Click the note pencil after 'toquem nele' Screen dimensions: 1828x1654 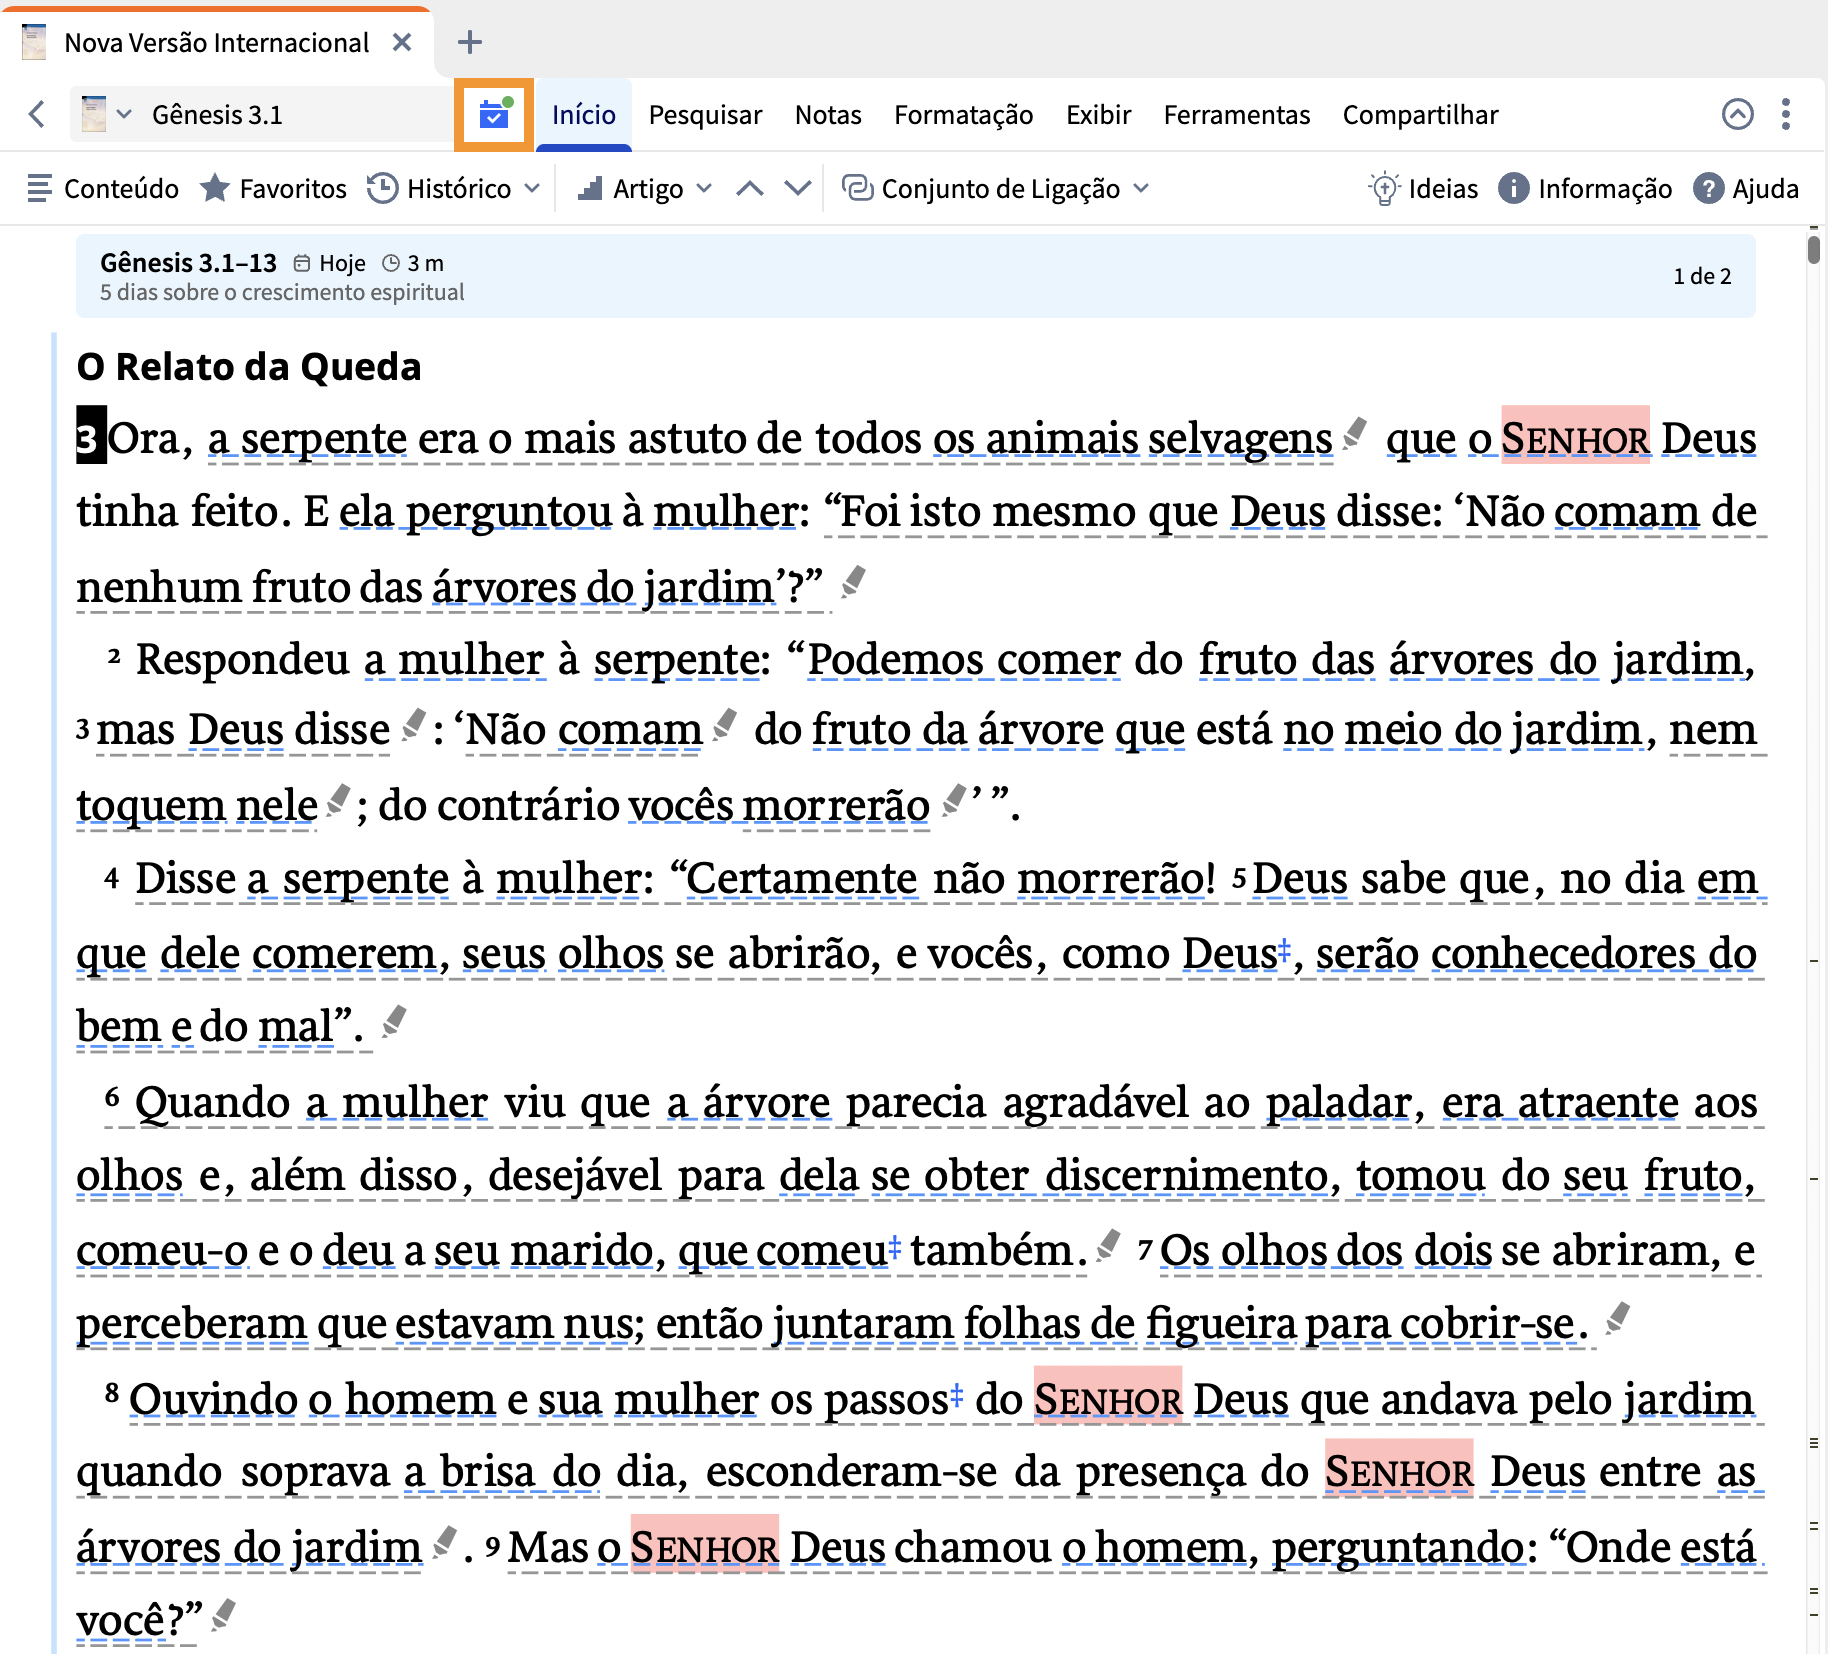pos(340,800)
